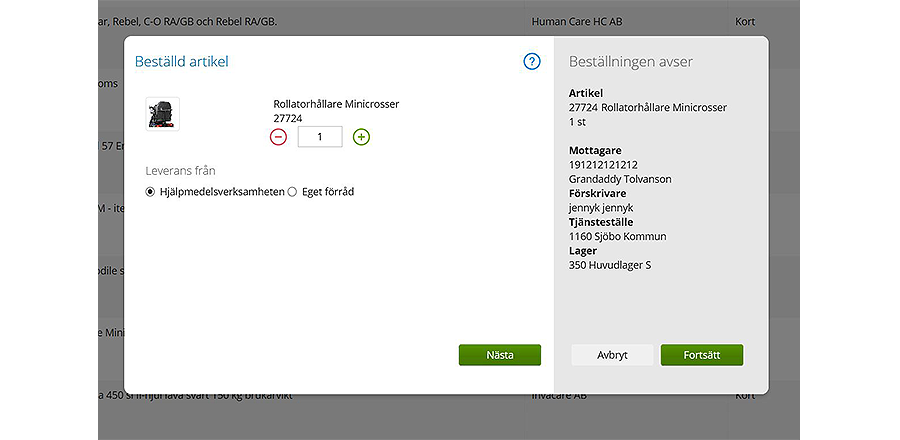Click product name Rollatorhållare Minicrosser in left panel

click(336, 104)
